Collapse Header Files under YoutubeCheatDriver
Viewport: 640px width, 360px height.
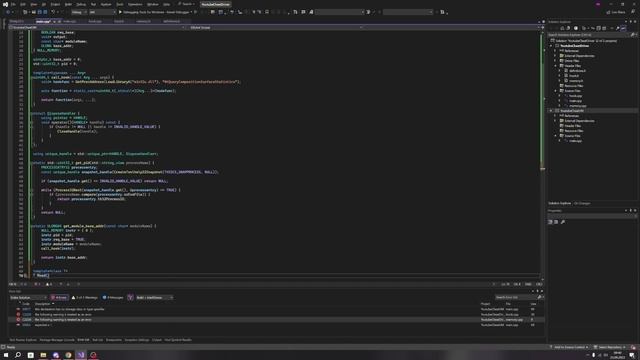tap(555, 66)
